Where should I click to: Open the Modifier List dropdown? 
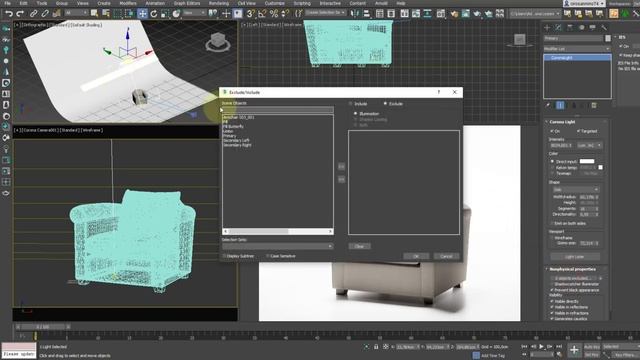tap(577, 49)
